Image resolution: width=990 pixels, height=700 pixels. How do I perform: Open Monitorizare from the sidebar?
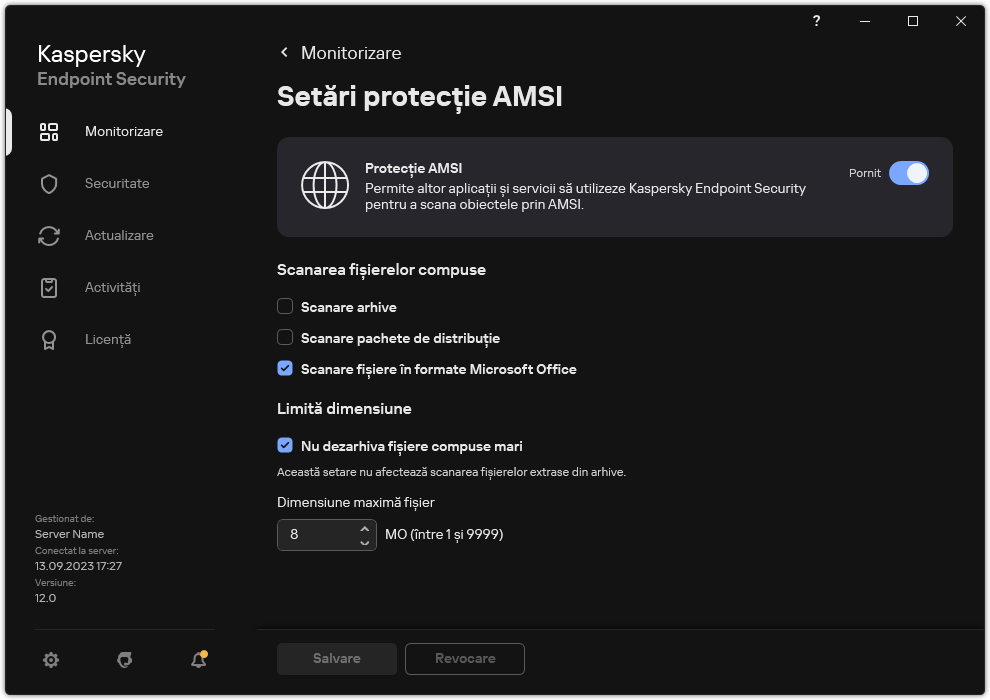tap(122, 131)
